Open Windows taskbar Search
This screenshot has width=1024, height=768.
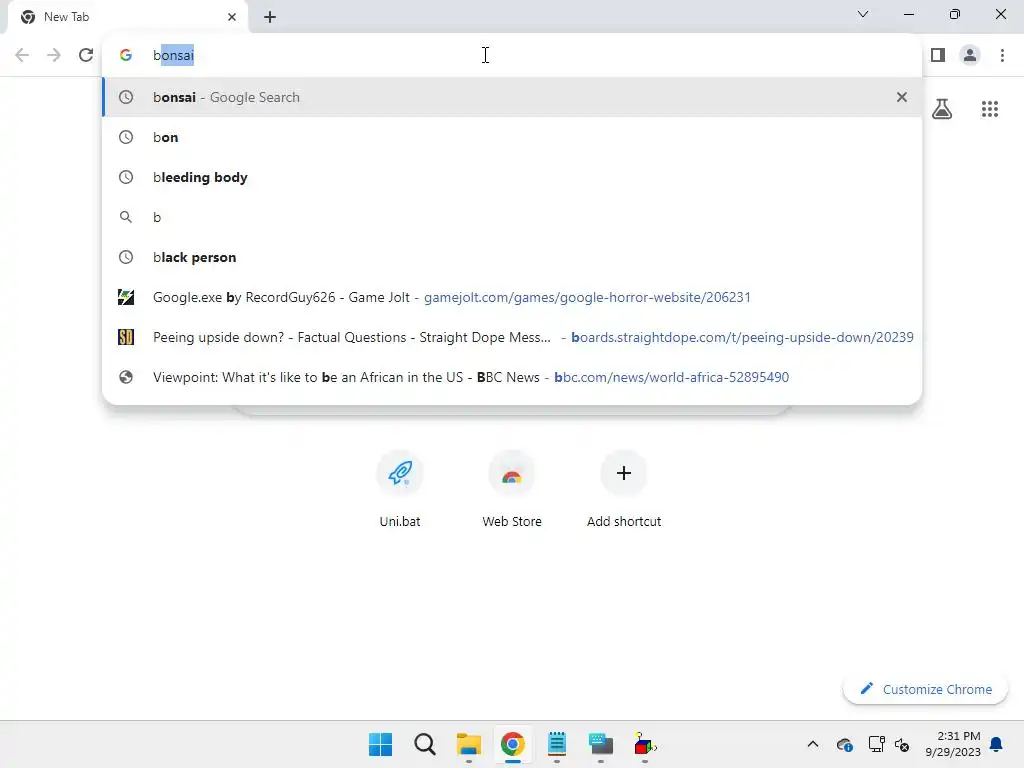click(x=424, y=744)
